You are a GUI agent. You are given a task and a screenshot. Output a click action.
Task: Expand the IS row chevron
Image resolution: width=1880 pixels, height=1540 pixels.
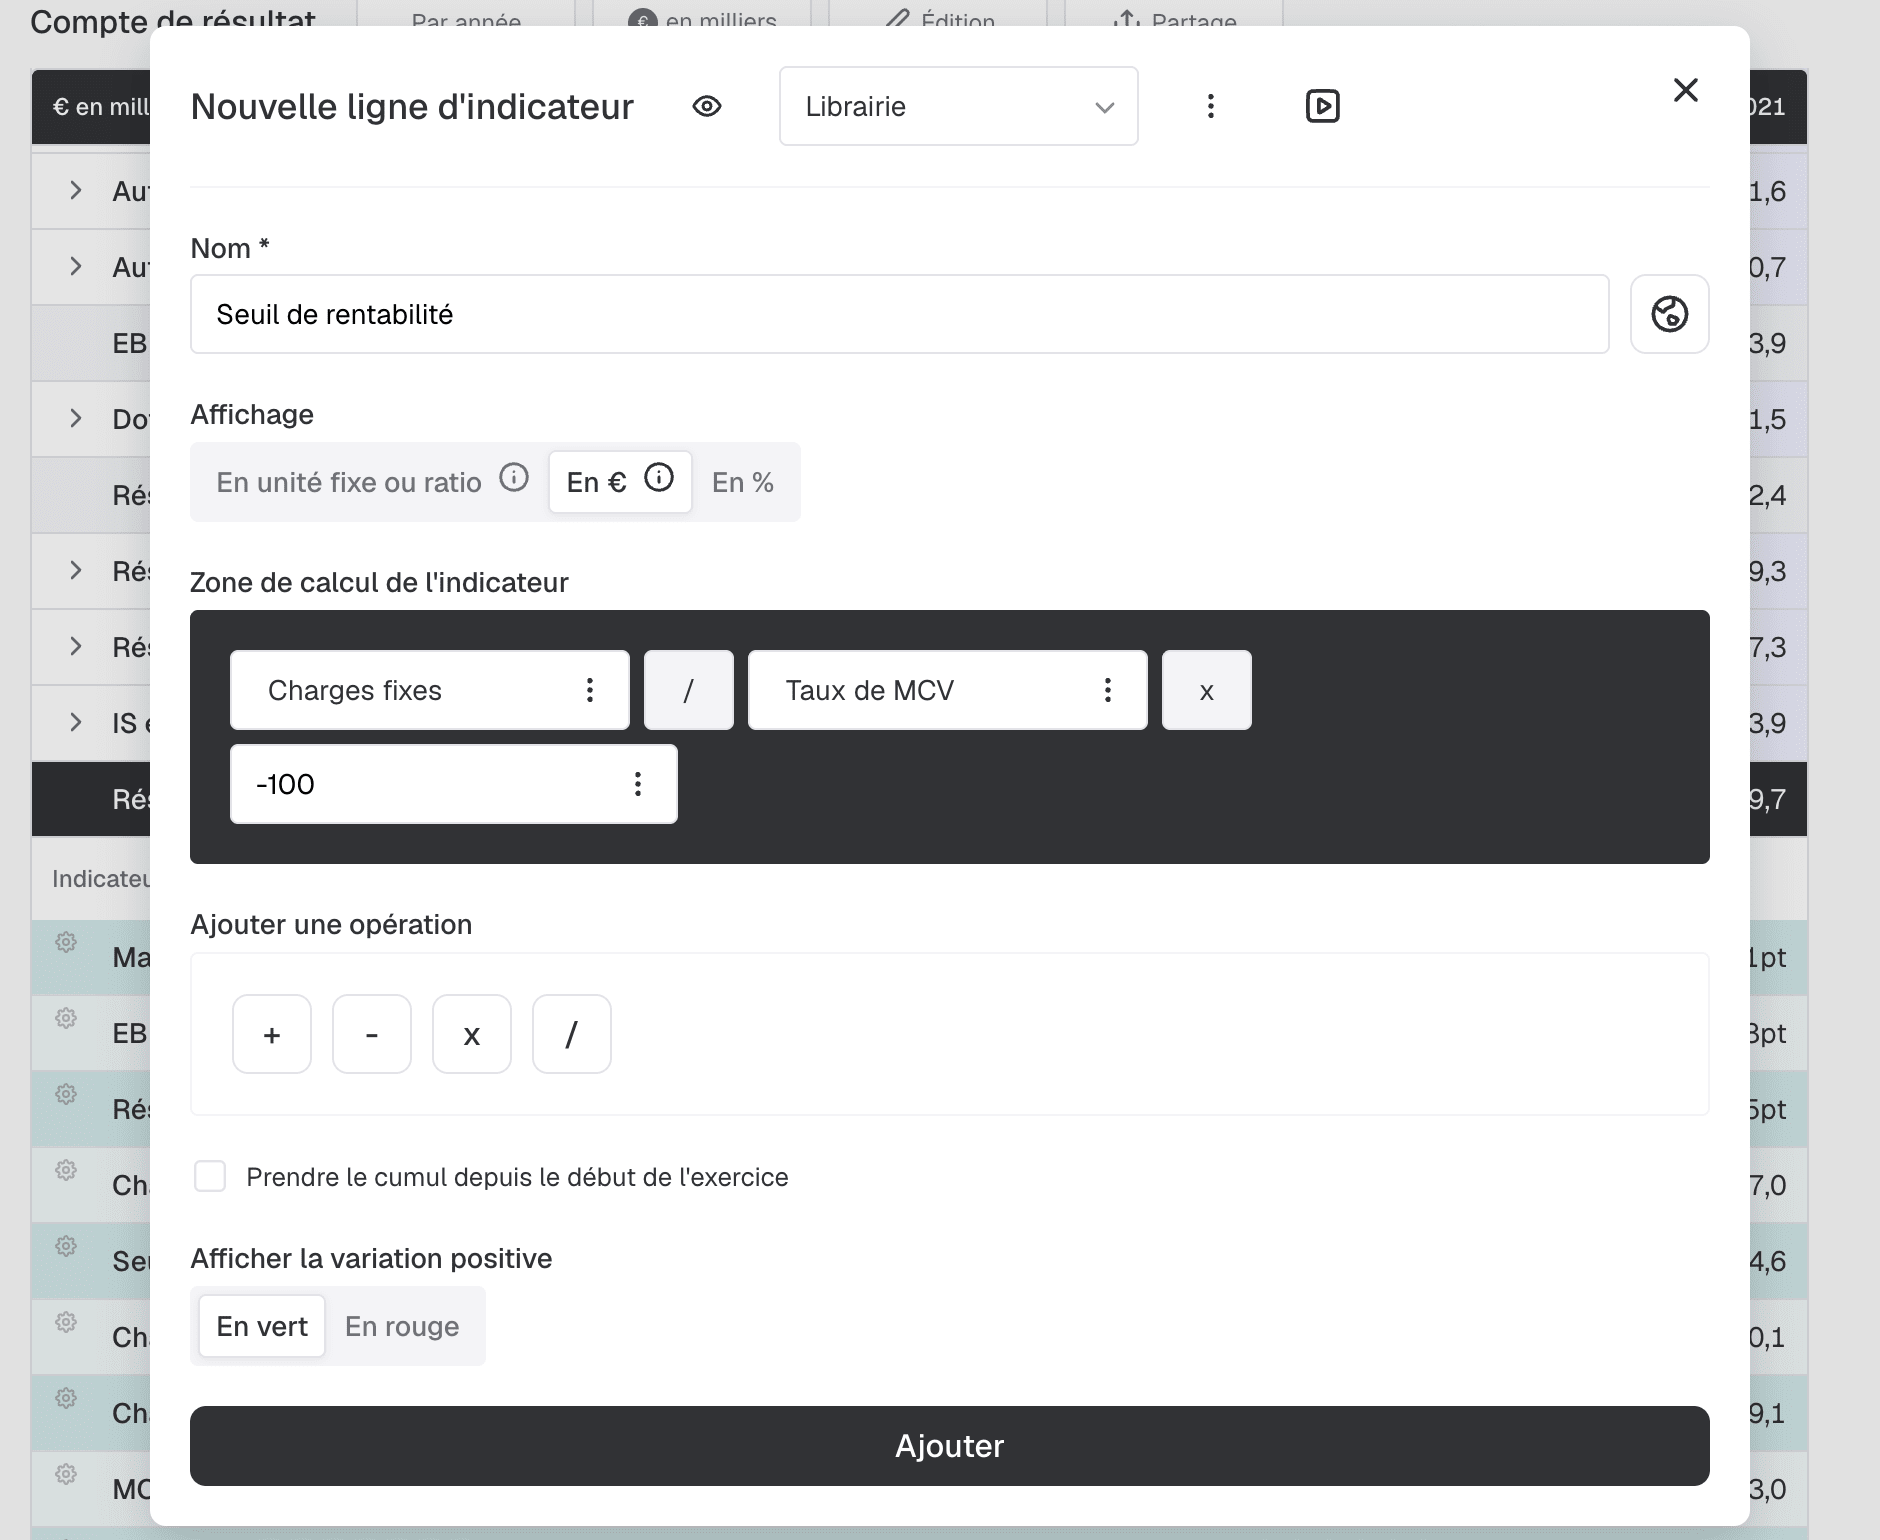tap(75, 722)
